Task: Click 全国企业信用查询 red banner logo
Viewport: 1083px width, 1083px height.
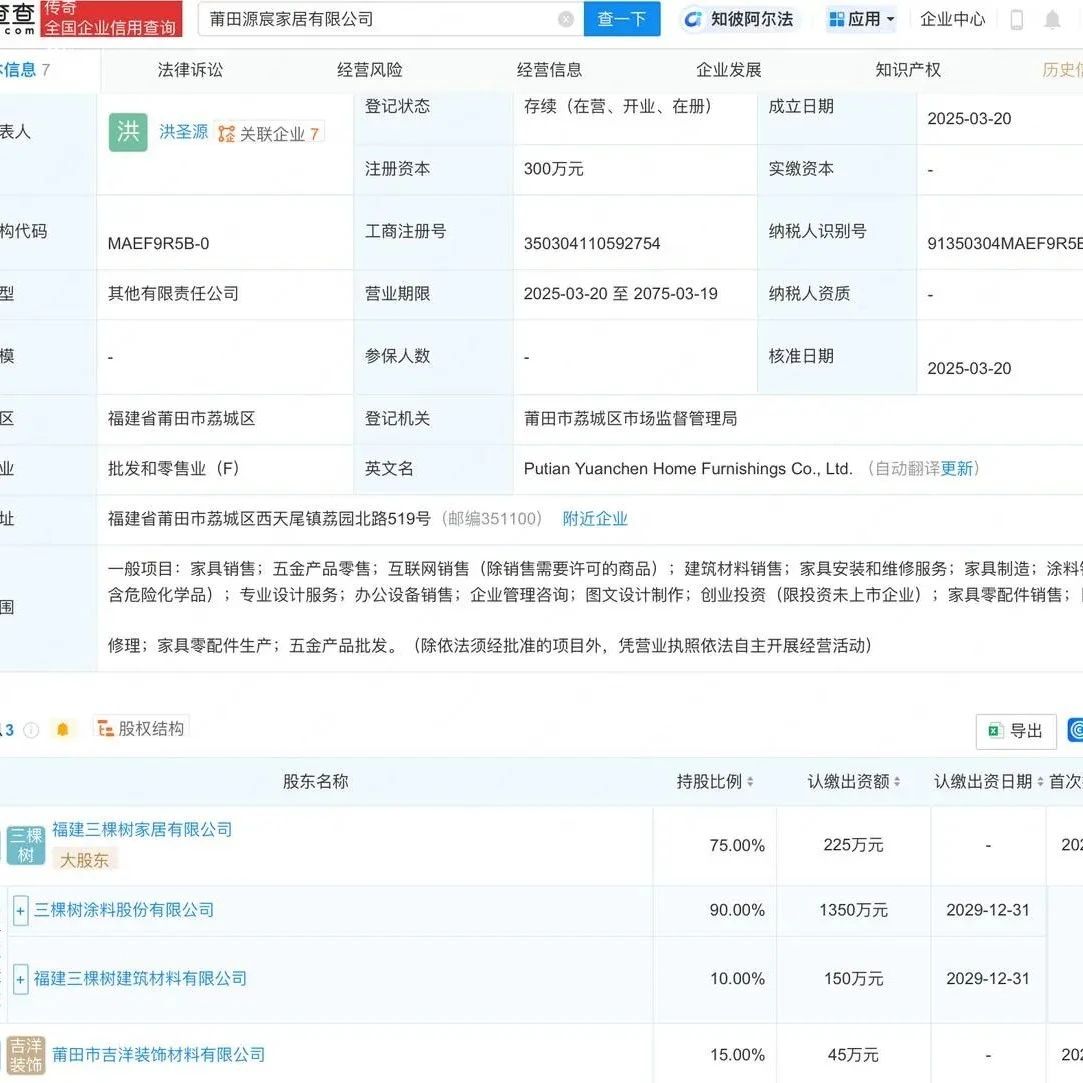Action: tap(111, 19)
